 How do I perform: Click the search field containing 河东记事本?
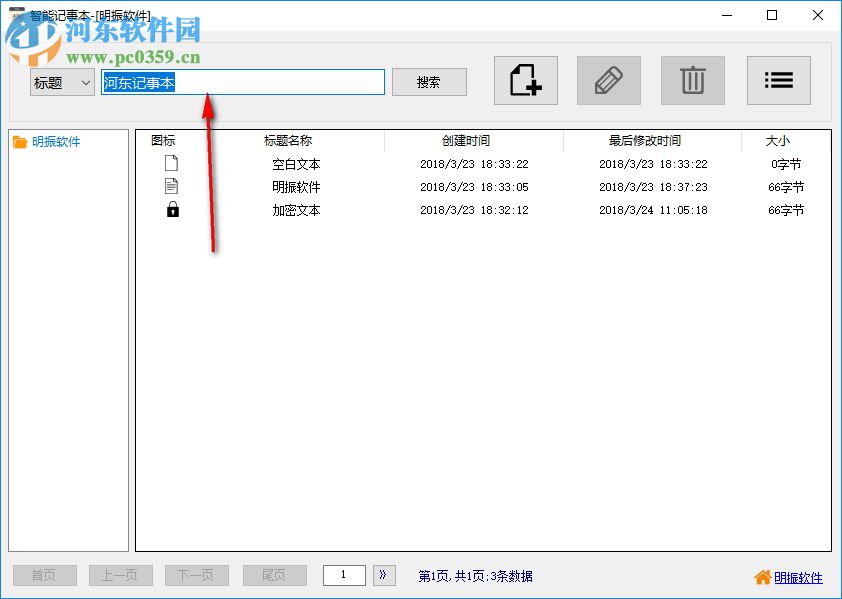click(x=242, y=82)
